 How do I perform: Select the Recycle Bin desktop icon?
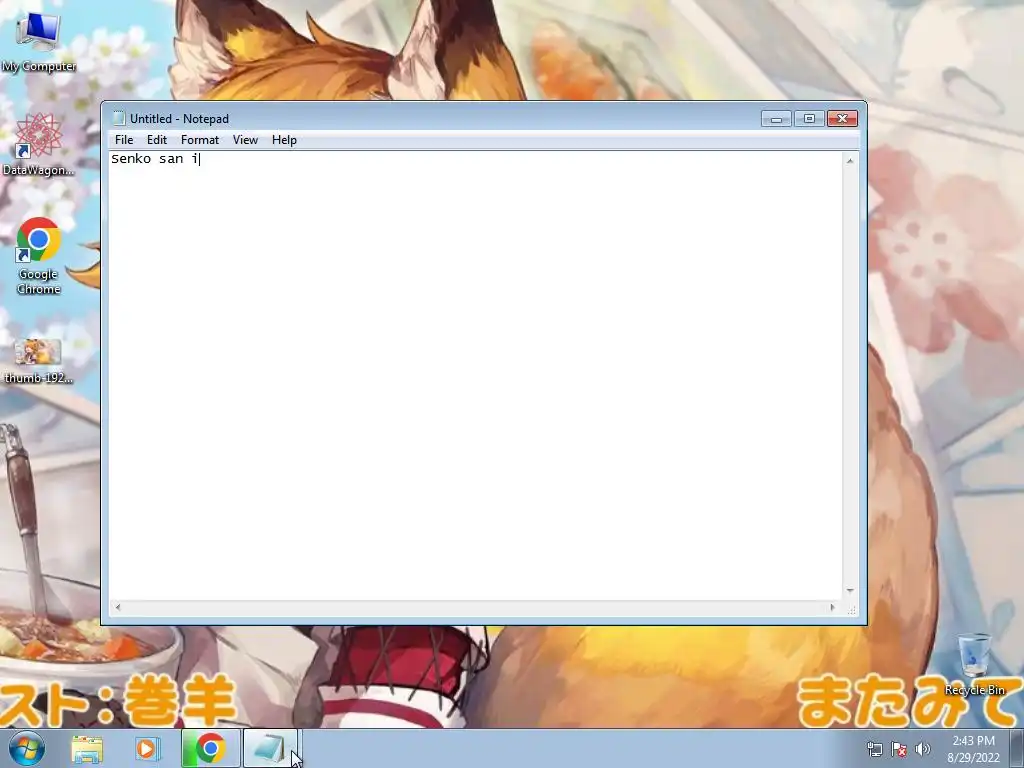point(974,664)
